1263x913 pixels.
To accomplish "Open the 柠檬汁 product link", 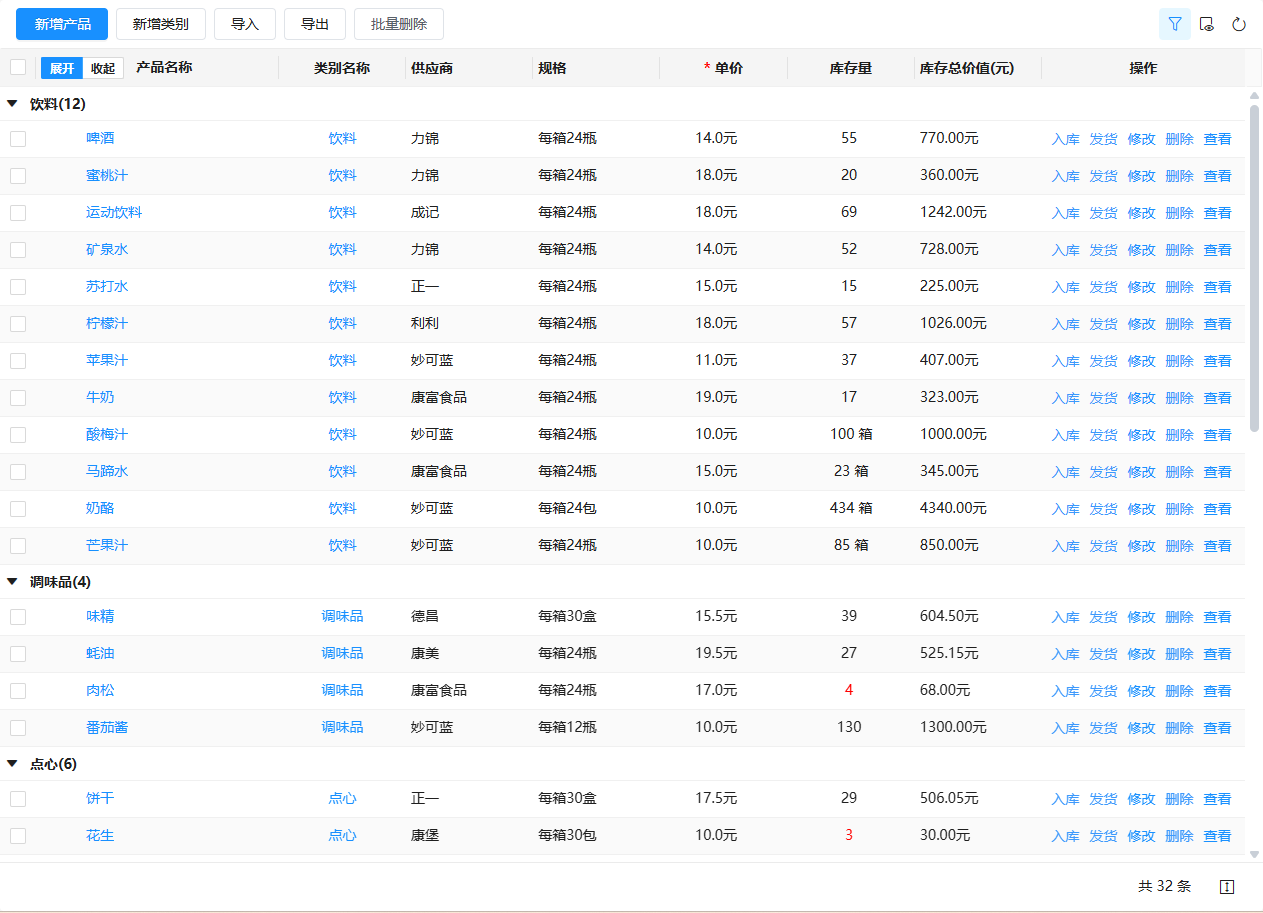I will tap(107, 323).
